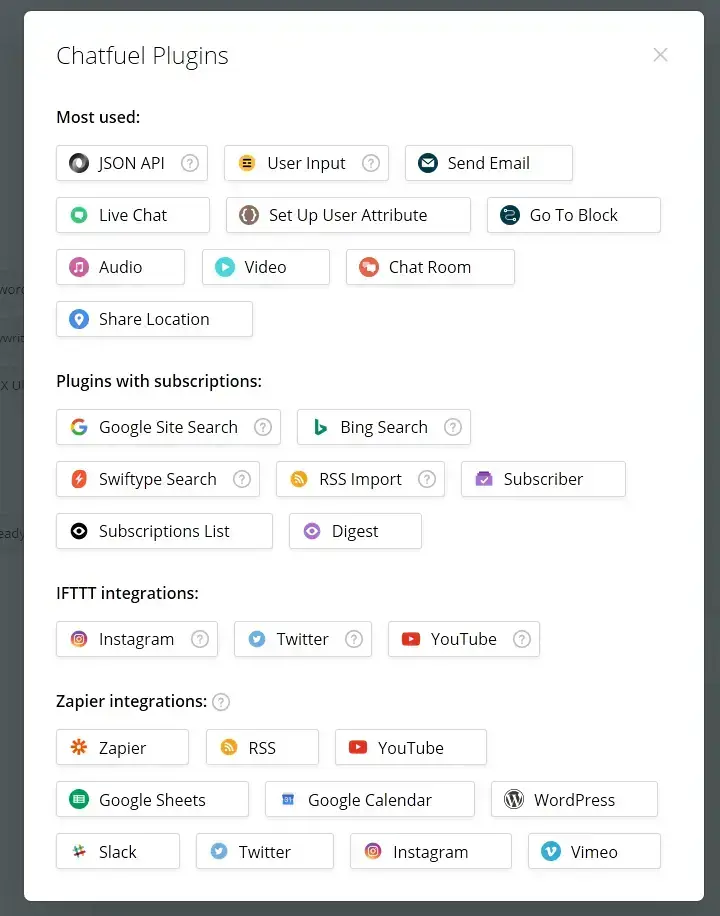Screen dimensions: 720x916
Task: Close the Chatfuel Plugins dialog
Action: coord(660,55)
